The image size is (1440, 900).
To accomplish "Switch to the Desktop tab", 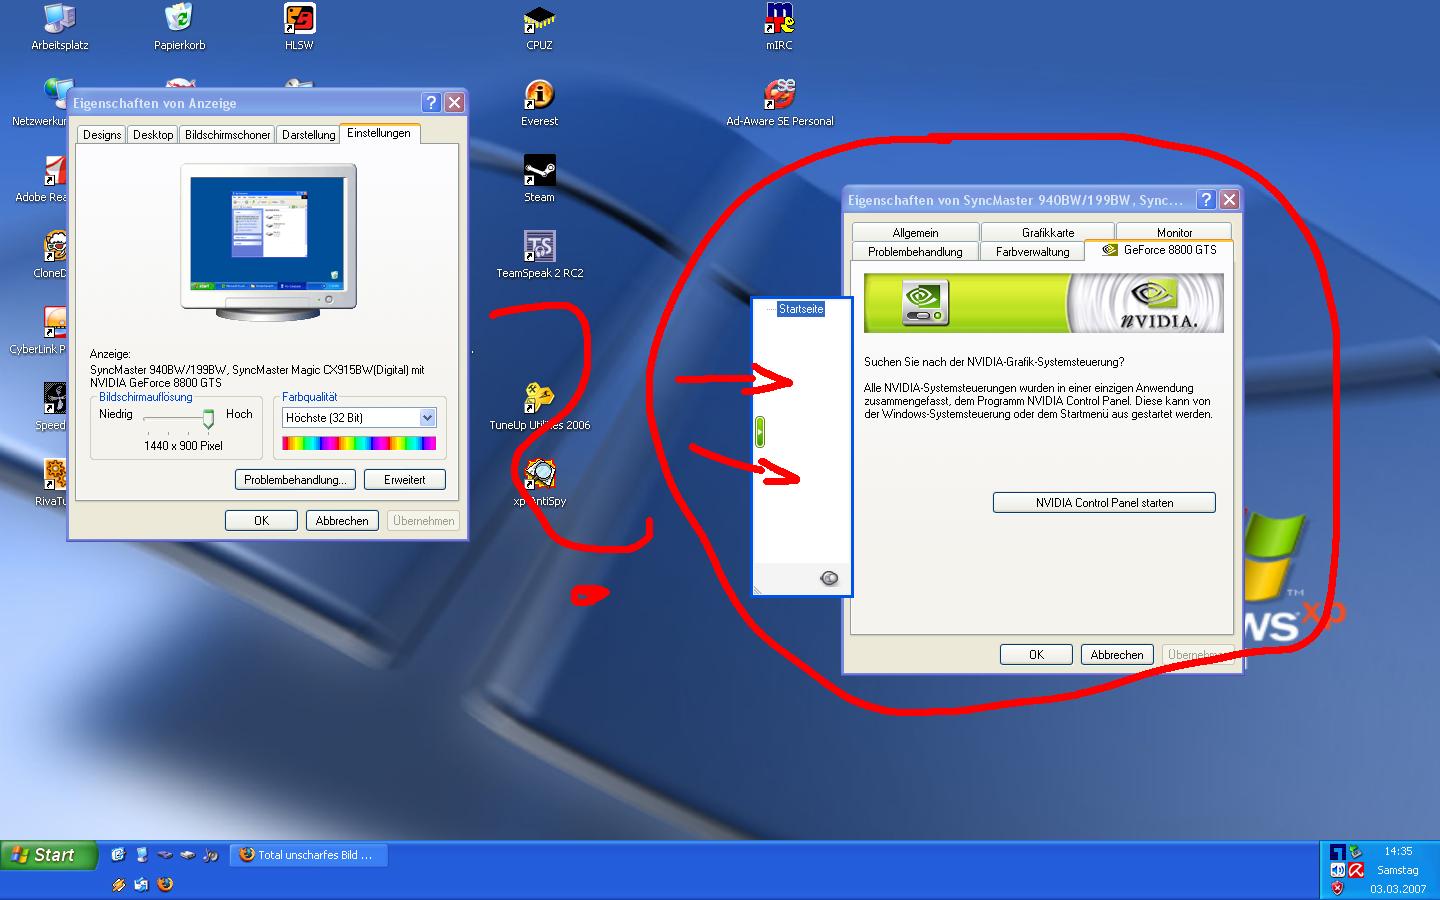I will point(153,135).
